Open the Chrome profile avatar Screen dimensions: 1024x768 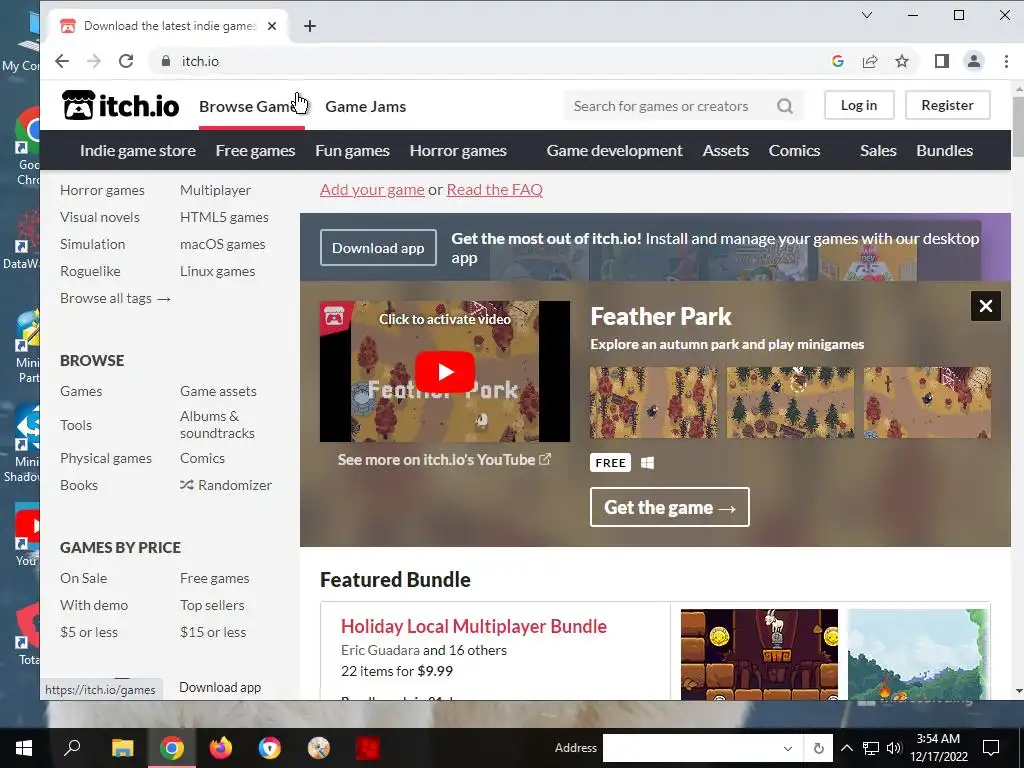coord(974,61)
